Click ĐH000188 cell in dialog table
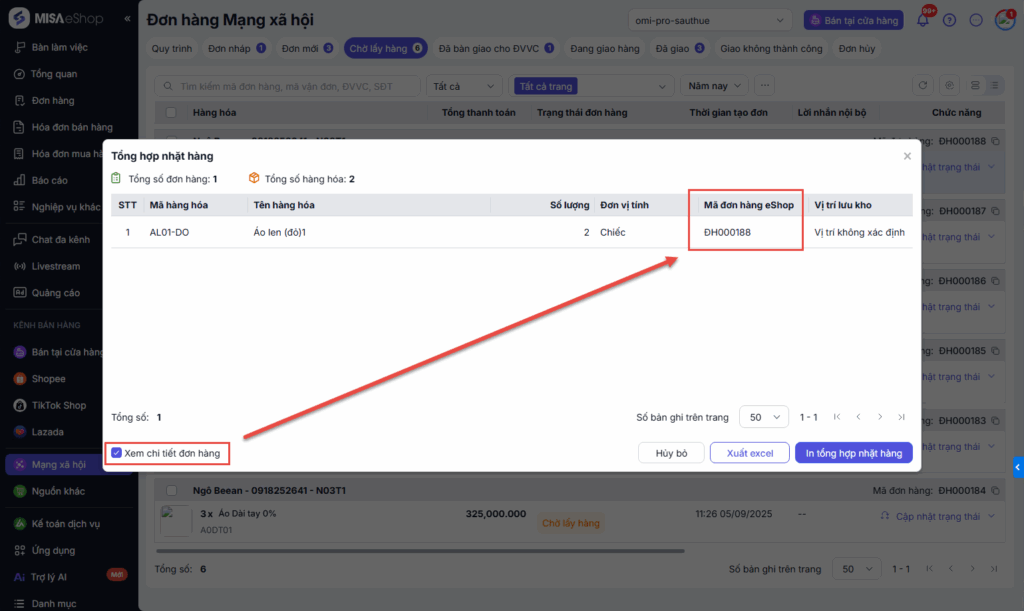The image size is (1024, 611). click(727, 232)
